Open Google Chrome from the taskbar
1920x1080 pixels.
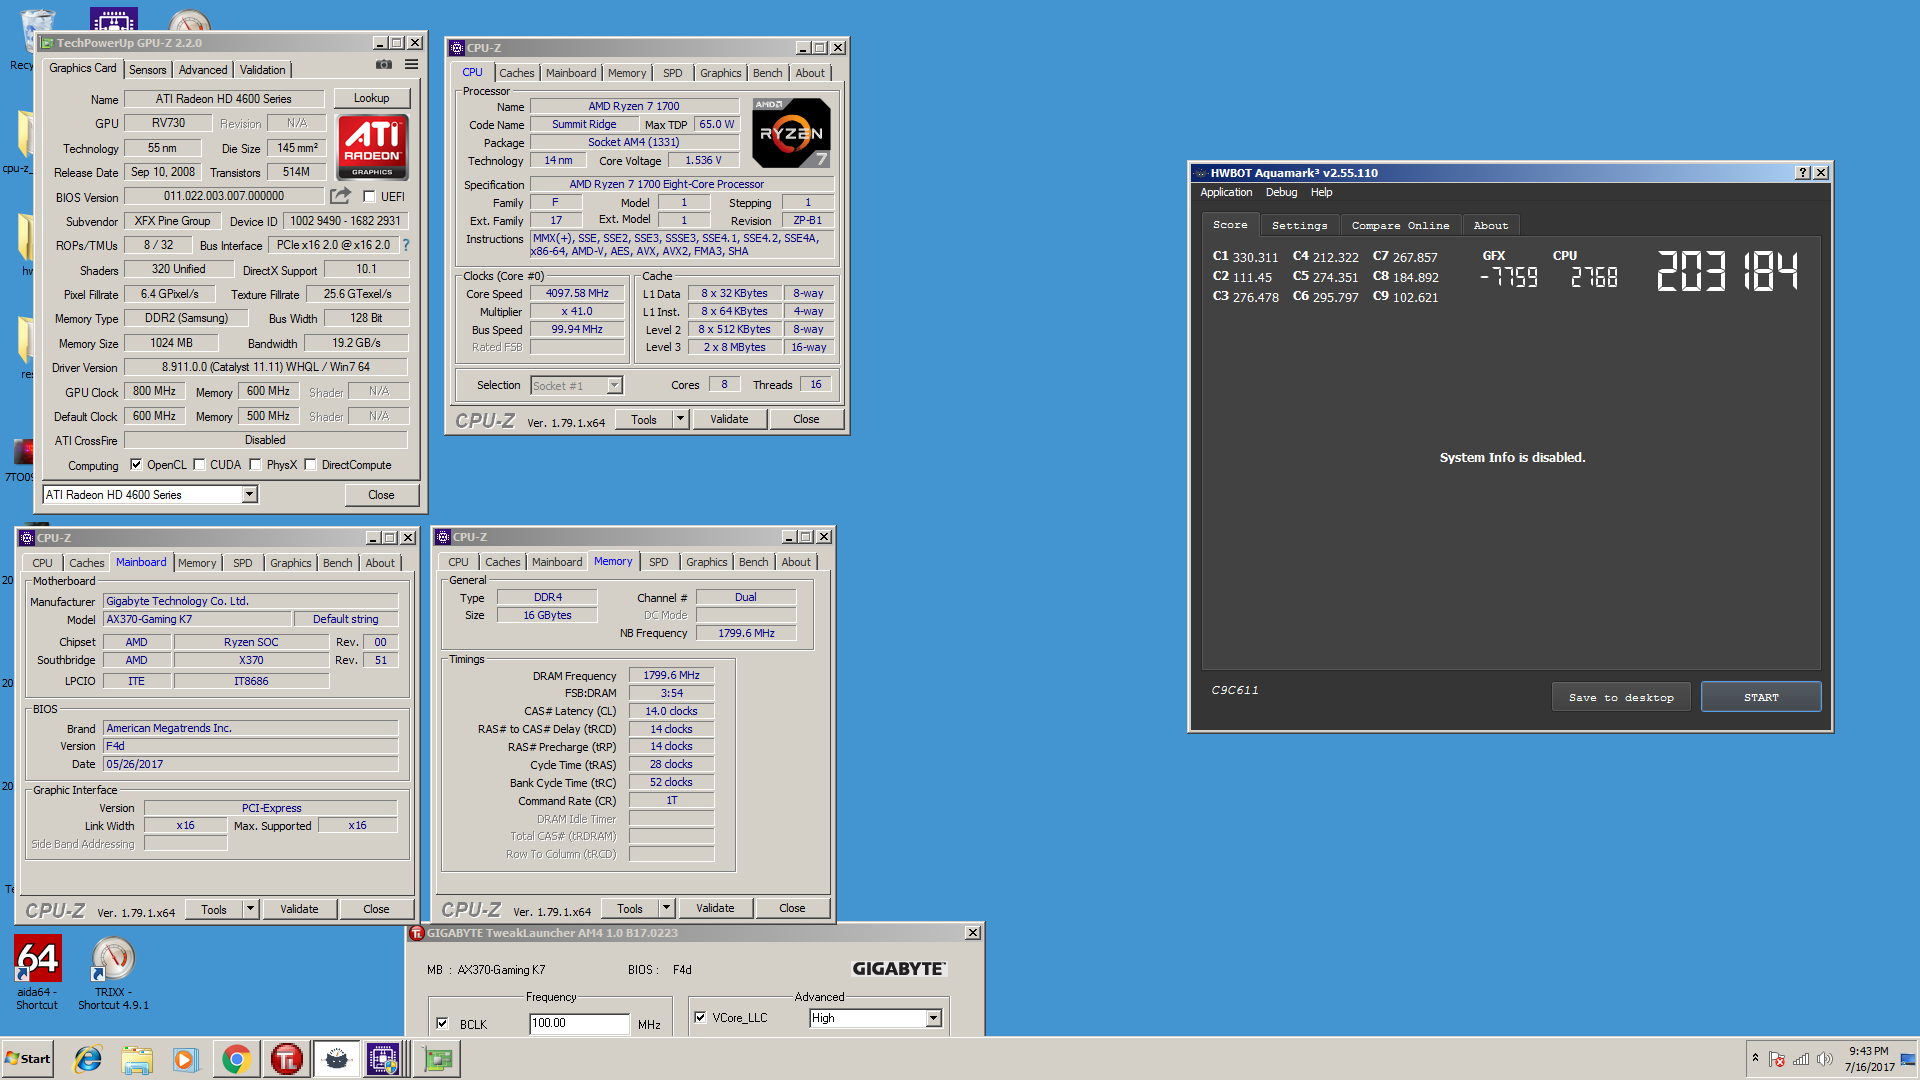pos(236,1059)
